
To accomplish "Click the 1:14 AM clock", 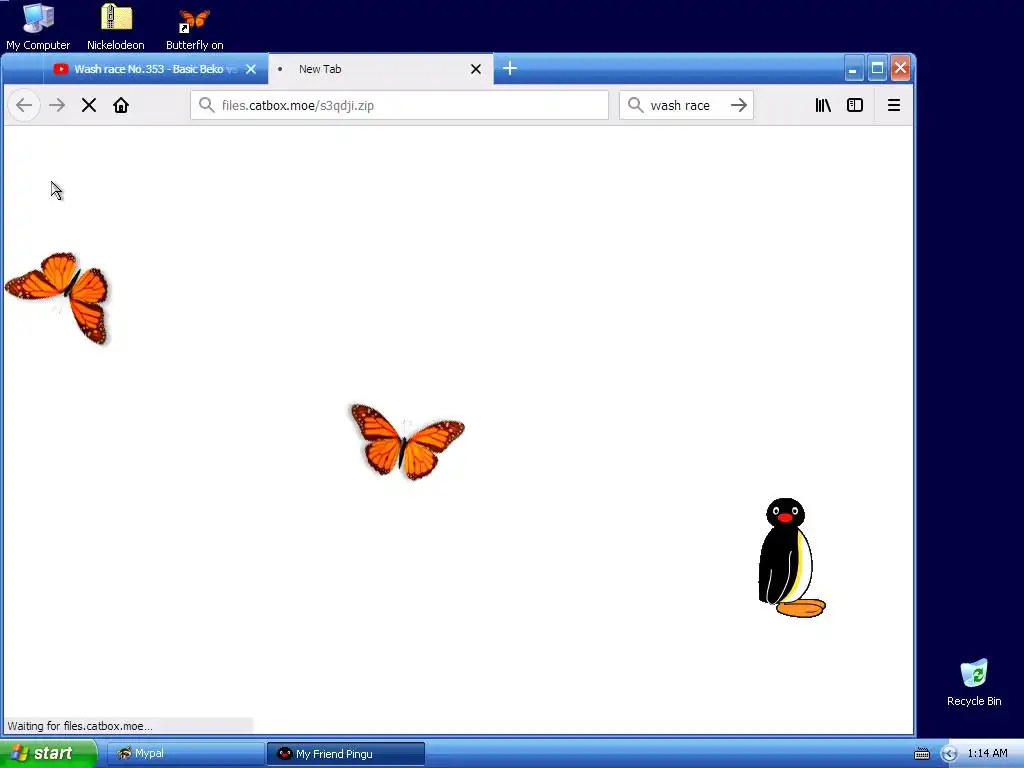I will click(987, 753).
